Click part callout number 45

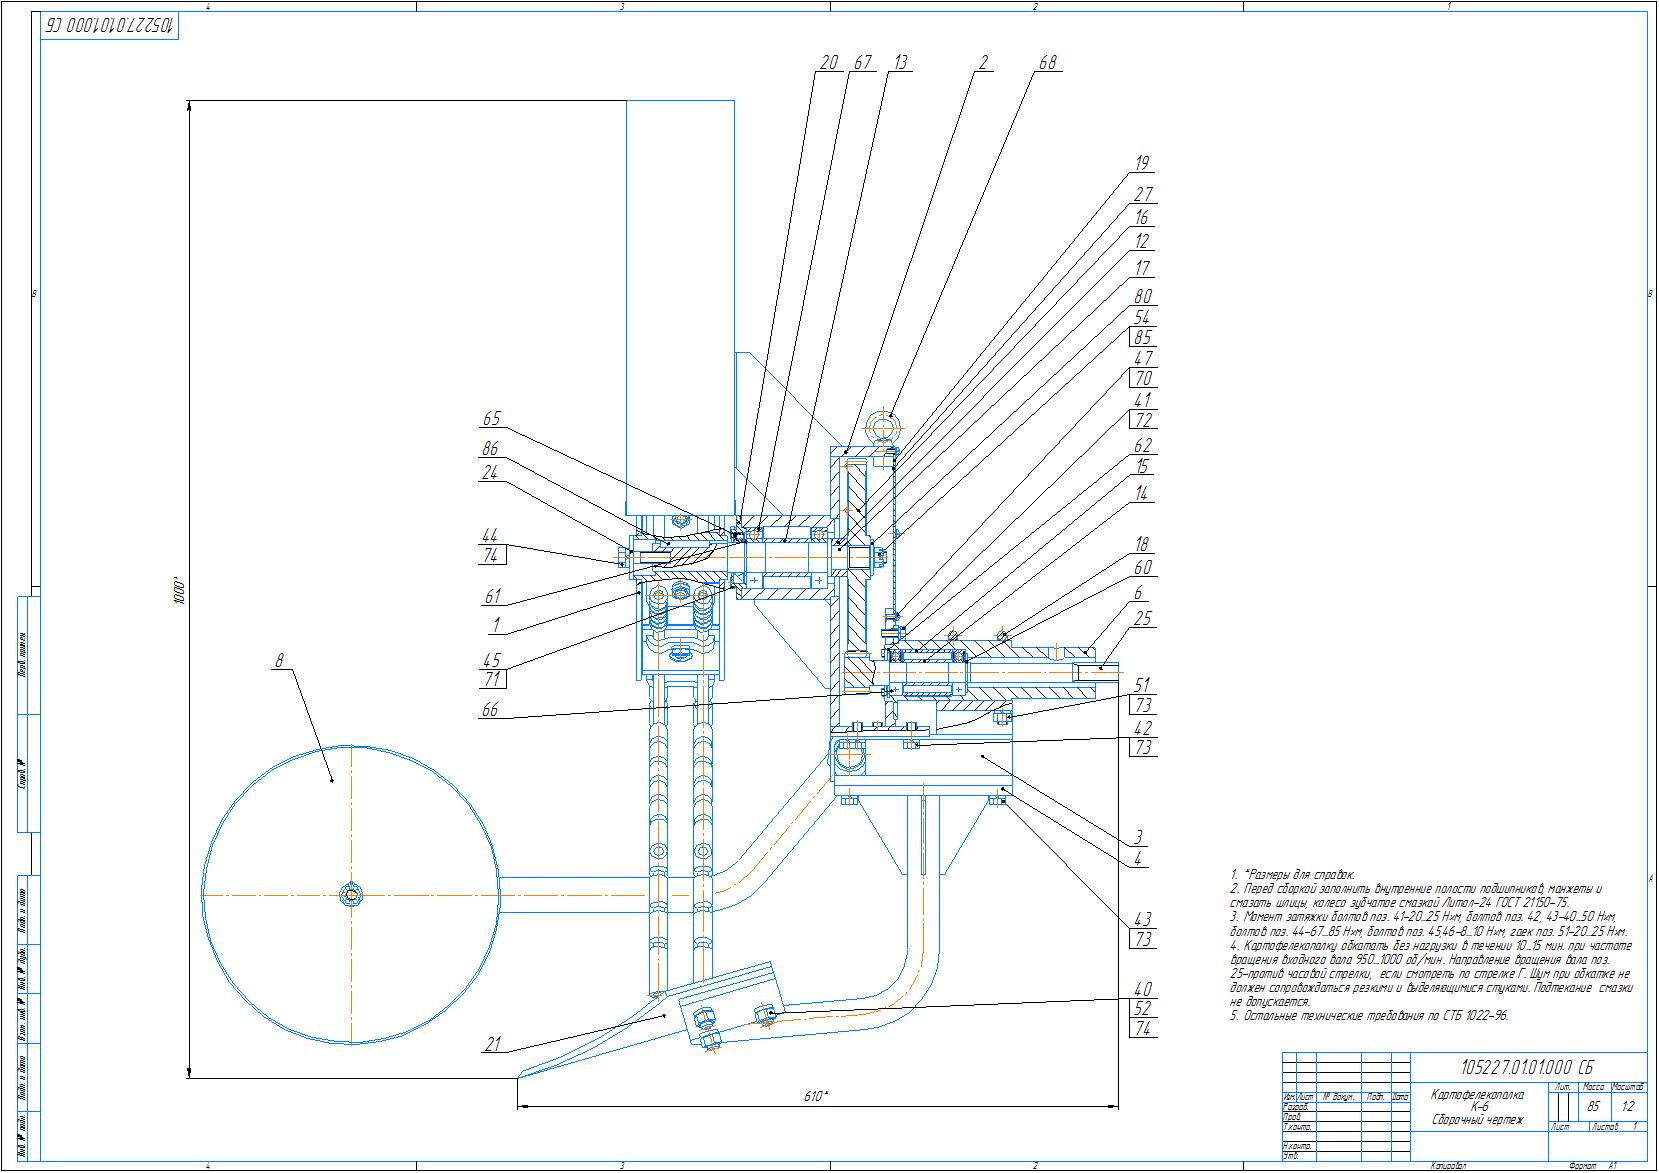490,660
